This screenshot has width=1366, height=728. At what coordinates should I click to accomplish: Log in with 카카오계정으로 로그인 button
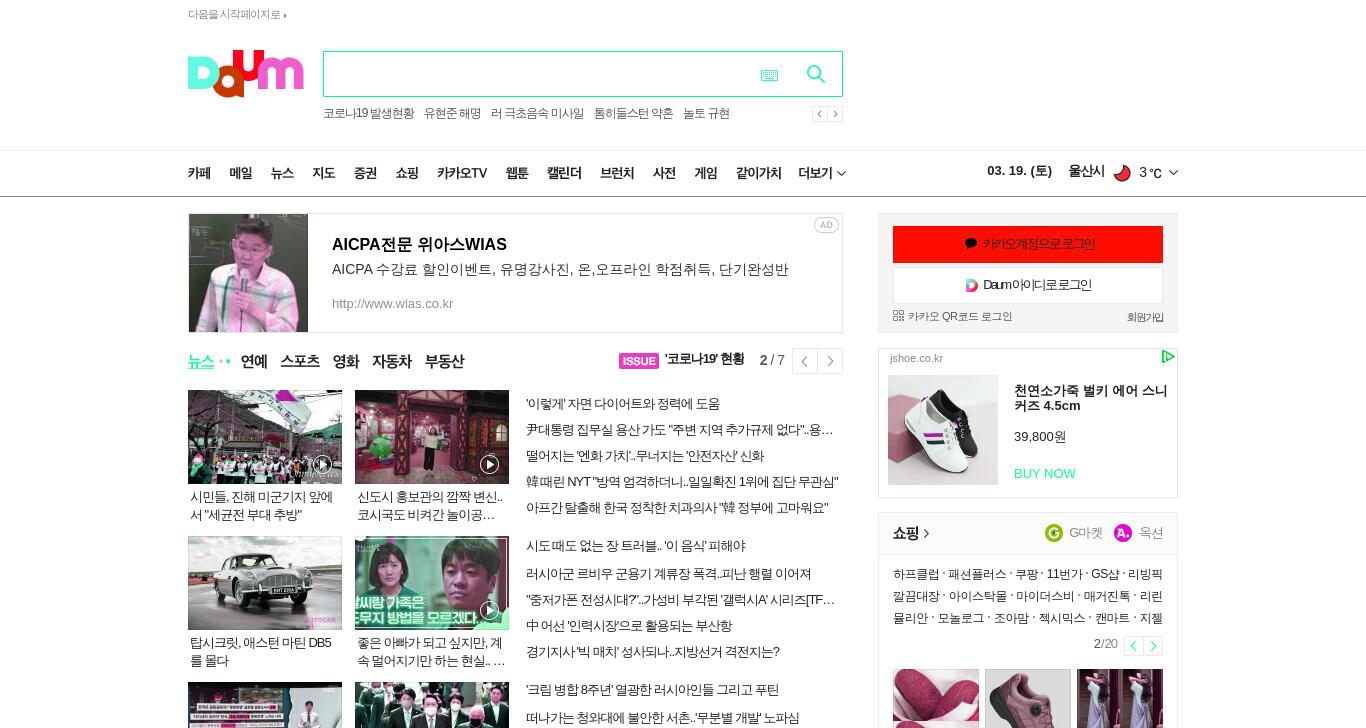[x=1028, y=244]
